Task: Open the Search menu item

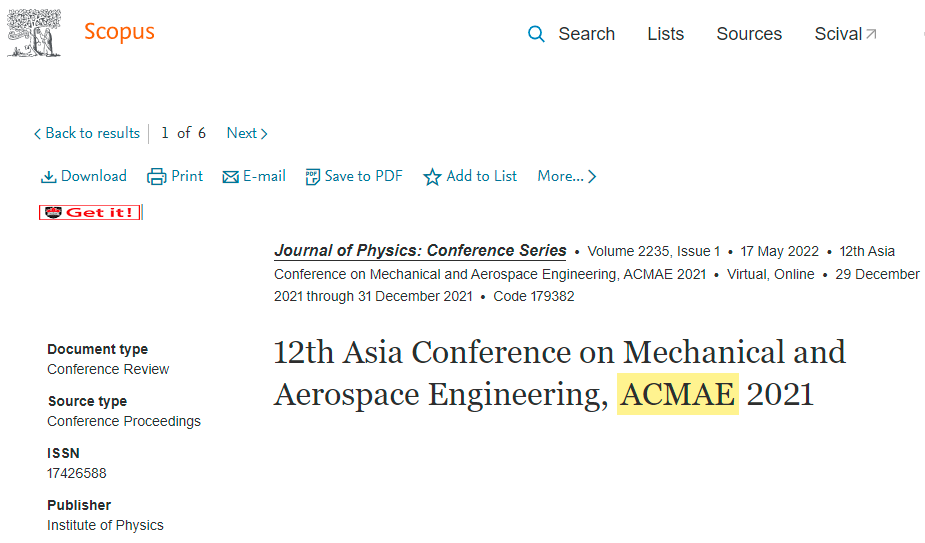Action: tap(586, 34)
